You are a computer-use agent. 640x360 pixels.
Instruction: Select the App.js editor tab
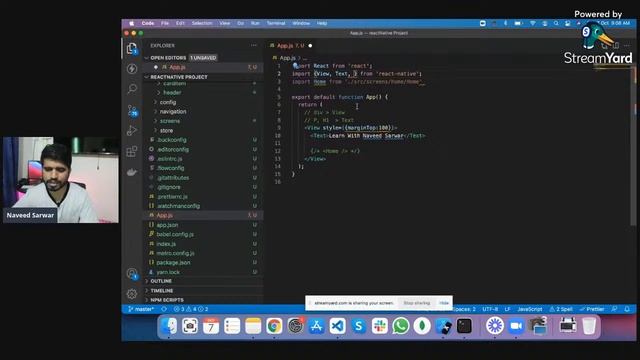coord(290,46)
